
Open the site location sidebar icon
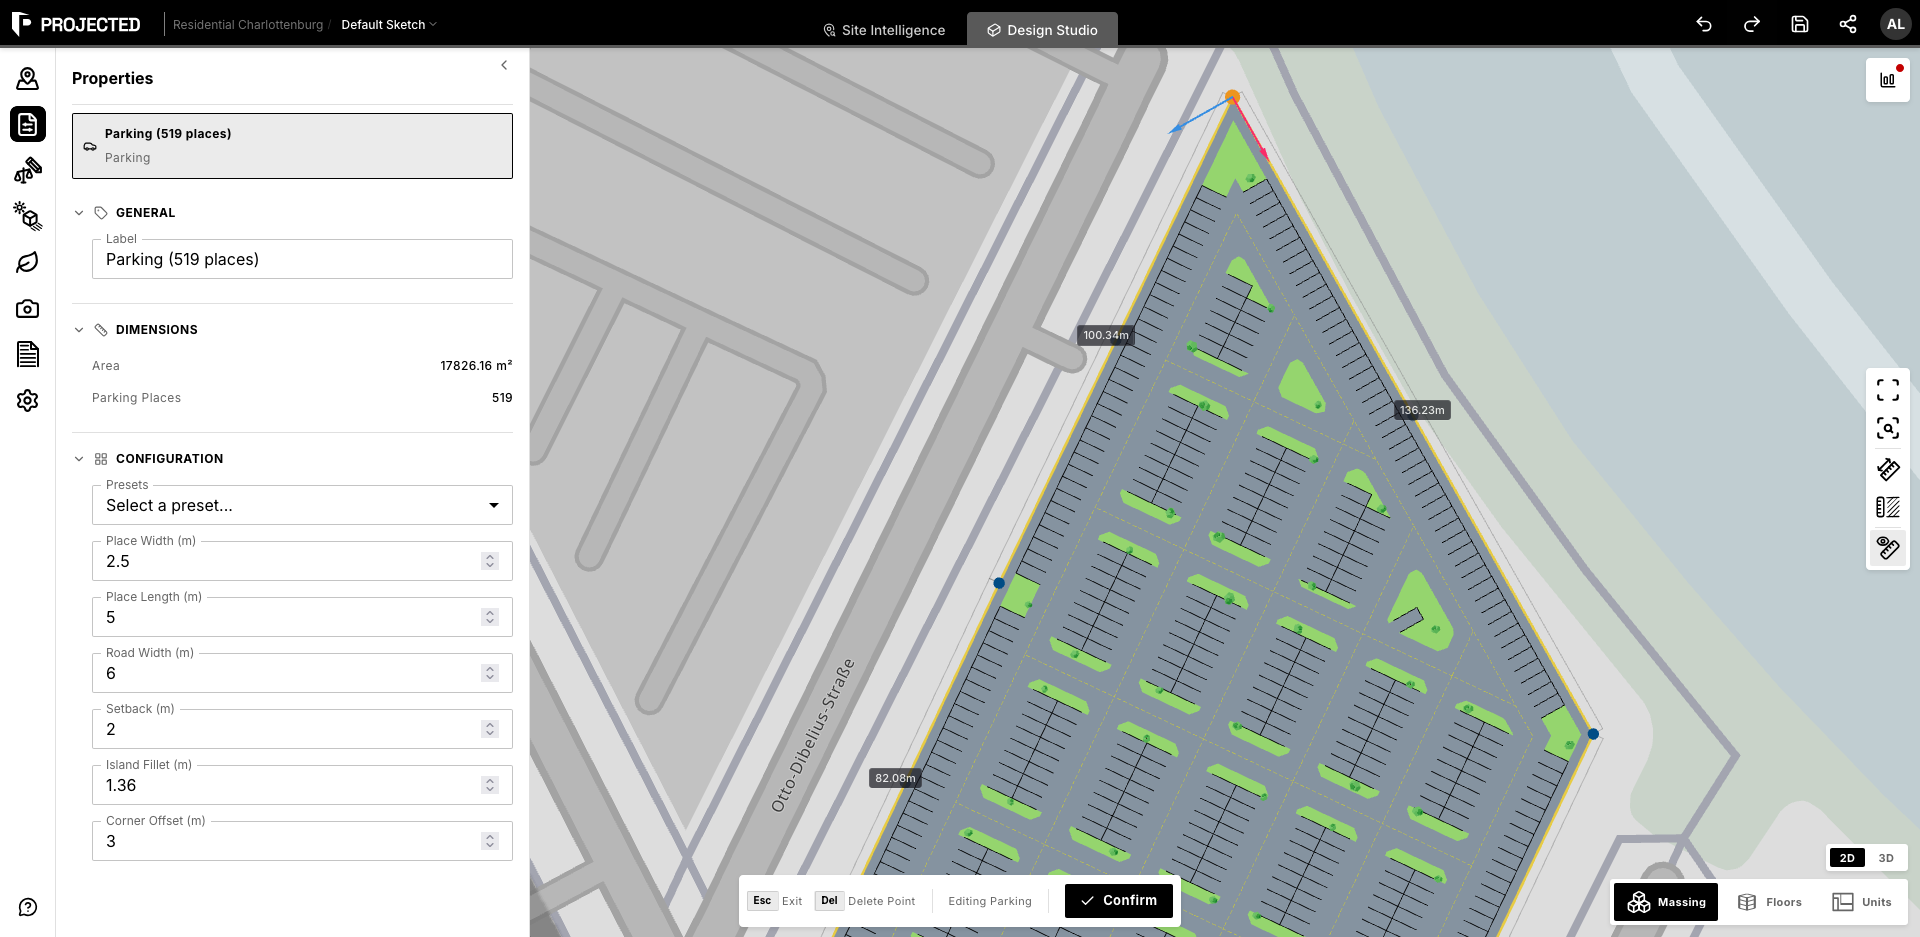pos(28,78)
